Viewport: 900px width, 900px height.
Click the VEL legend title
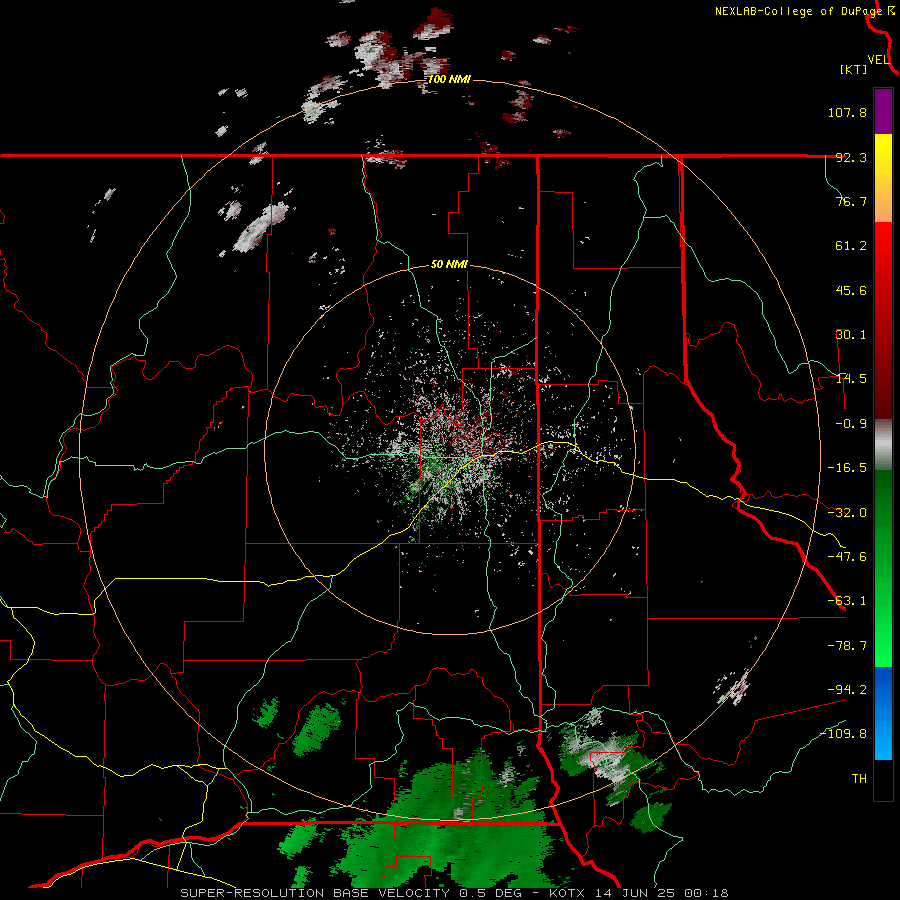pyautogui.click(x=878, y=60)
